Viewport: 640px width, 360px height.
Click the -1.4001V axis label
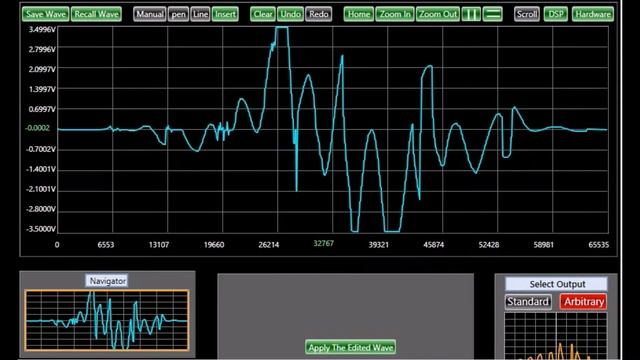point(40,169)
